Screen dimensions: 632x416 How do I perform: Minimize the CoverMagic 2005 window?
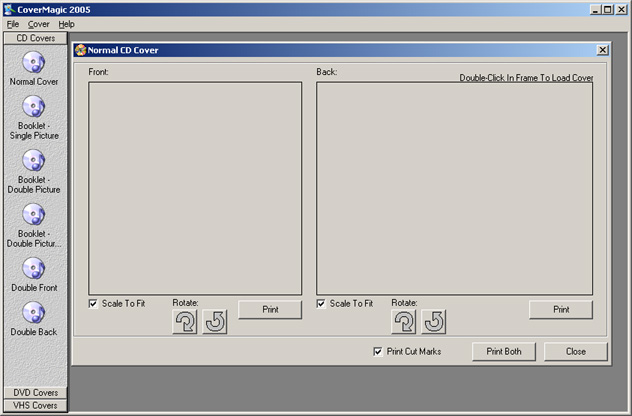(596, 9)
